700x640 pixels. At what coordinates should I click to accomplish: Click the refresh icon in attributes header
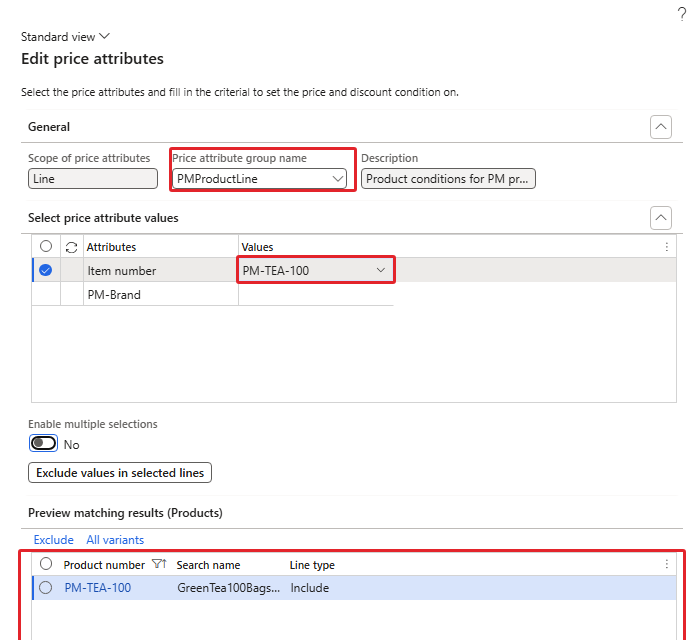[x=71, y=247]
